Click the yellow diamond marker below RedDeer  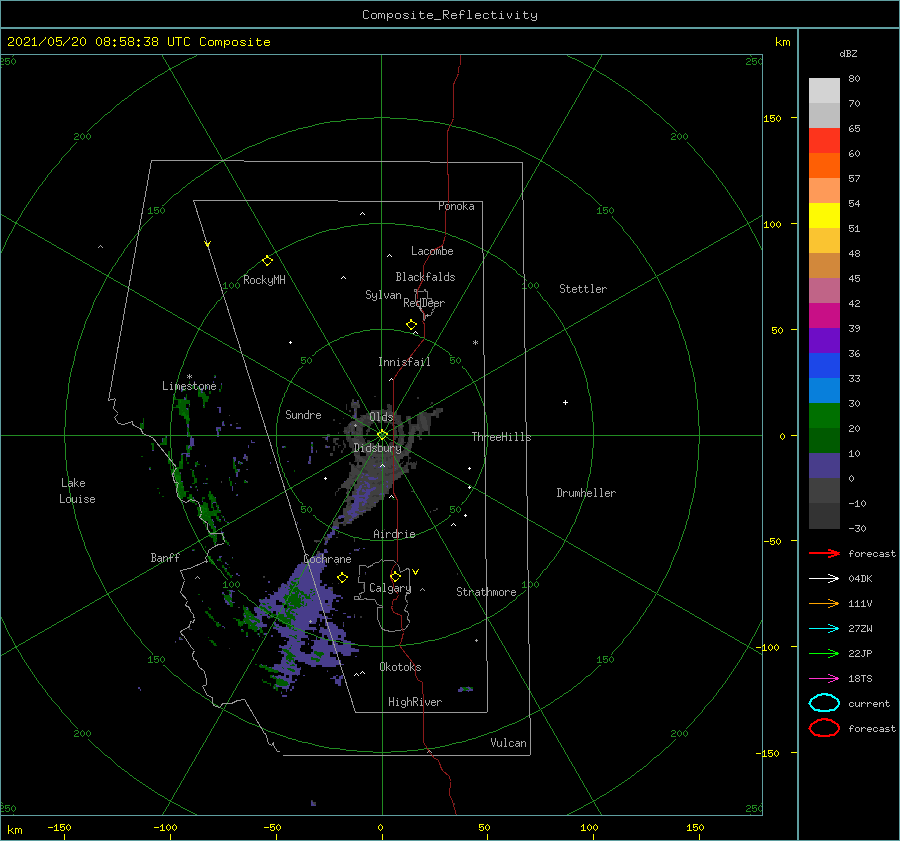(411, 325)
